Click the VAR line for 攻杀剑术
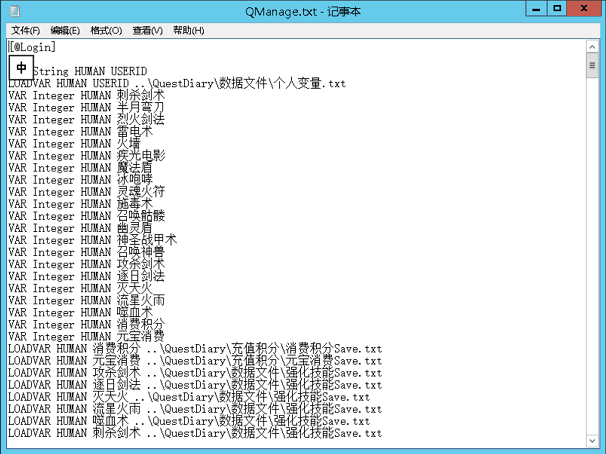This screenshot has height=454, width=606. 87,264
